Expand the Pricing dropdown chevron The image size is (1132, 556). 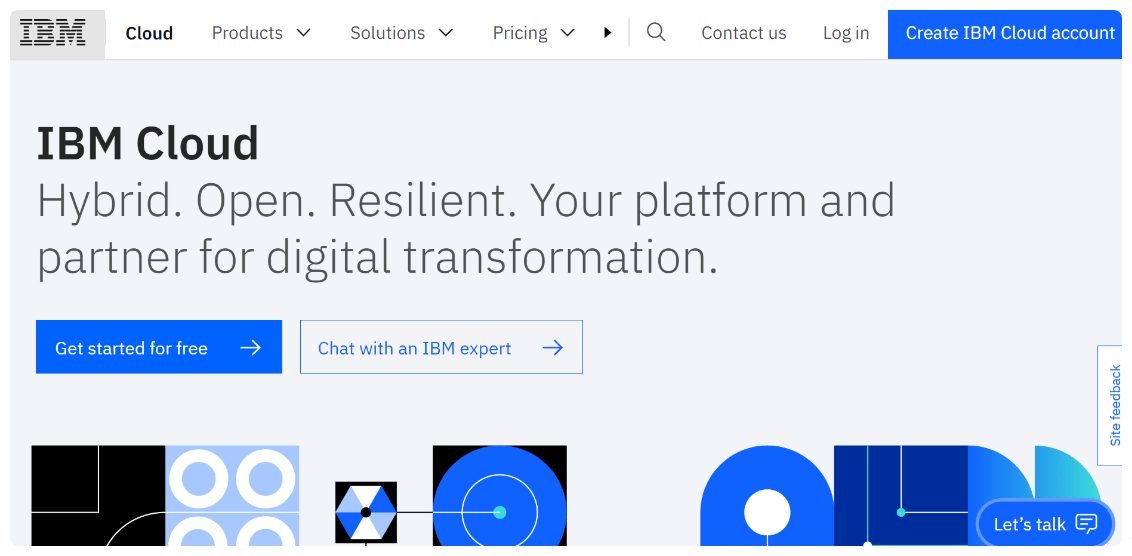point(568,33)
